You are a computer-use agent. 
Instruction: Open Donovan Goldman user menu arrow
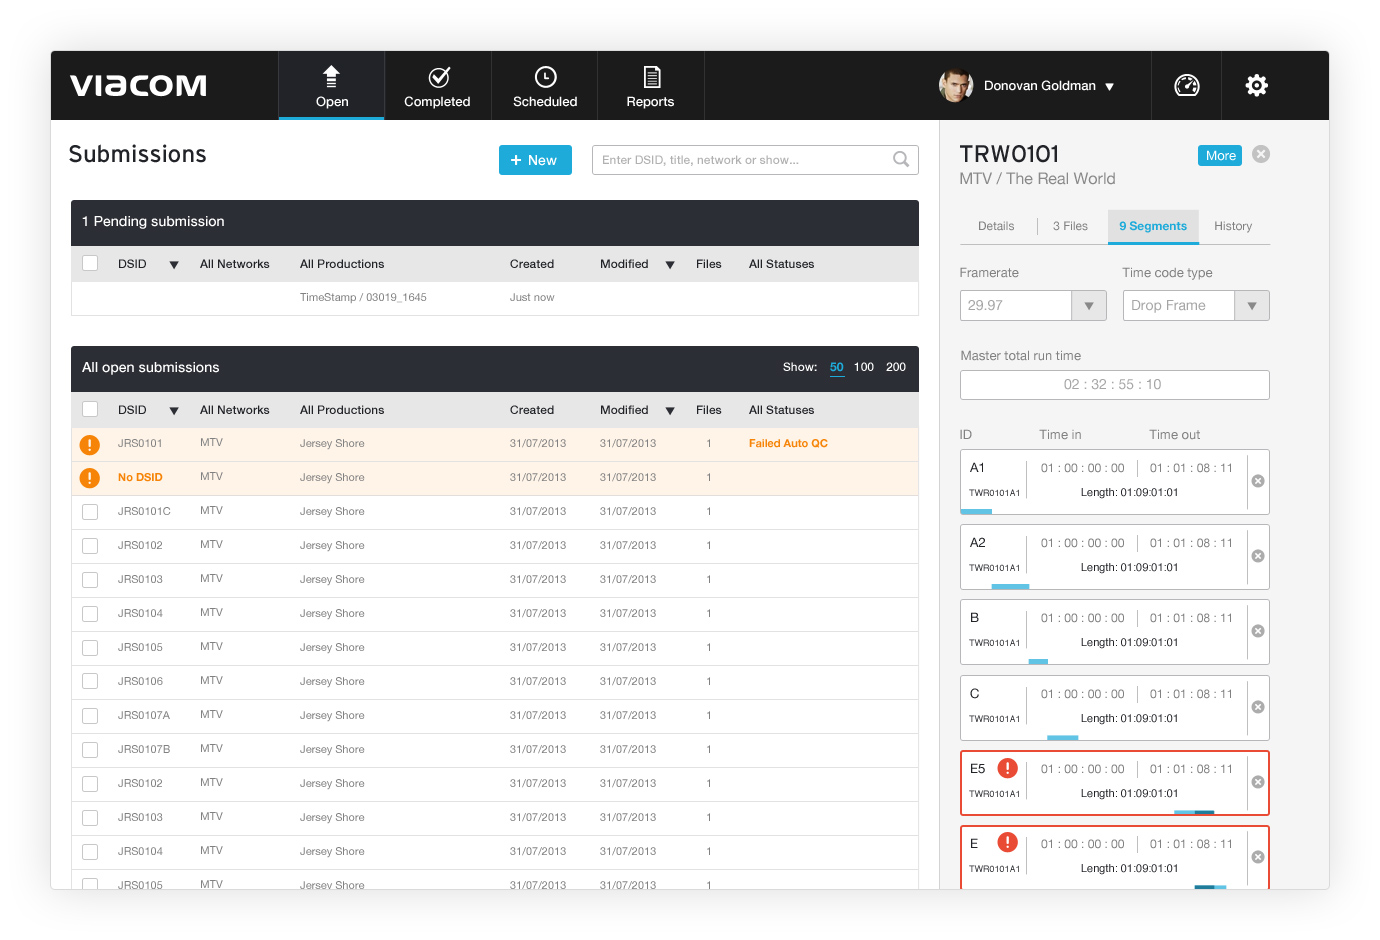coord(1109,87)
